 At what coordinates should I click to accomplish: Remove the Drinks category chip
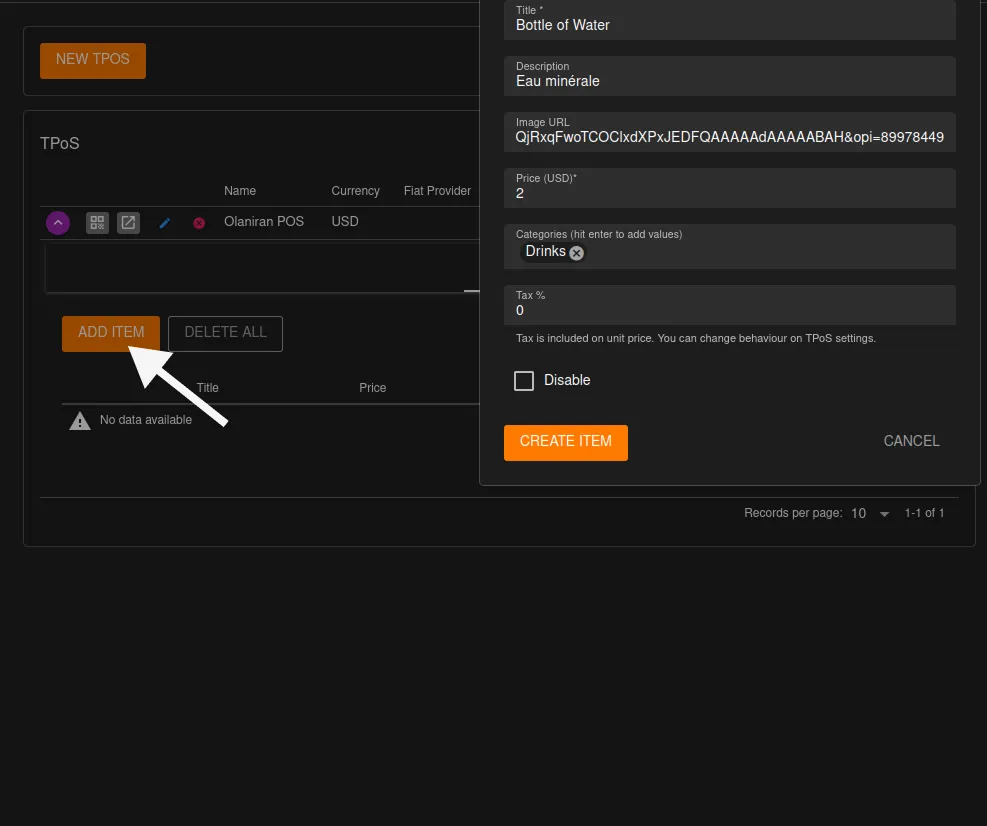[577, 253]
